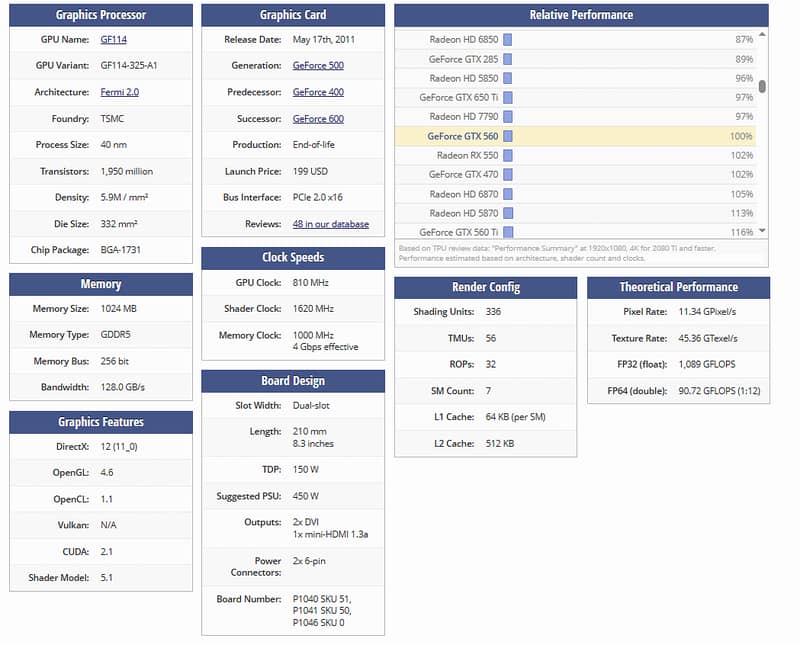The image size is (800, 645).
Task: Click the 199 USD launch price
Action: 310,171
